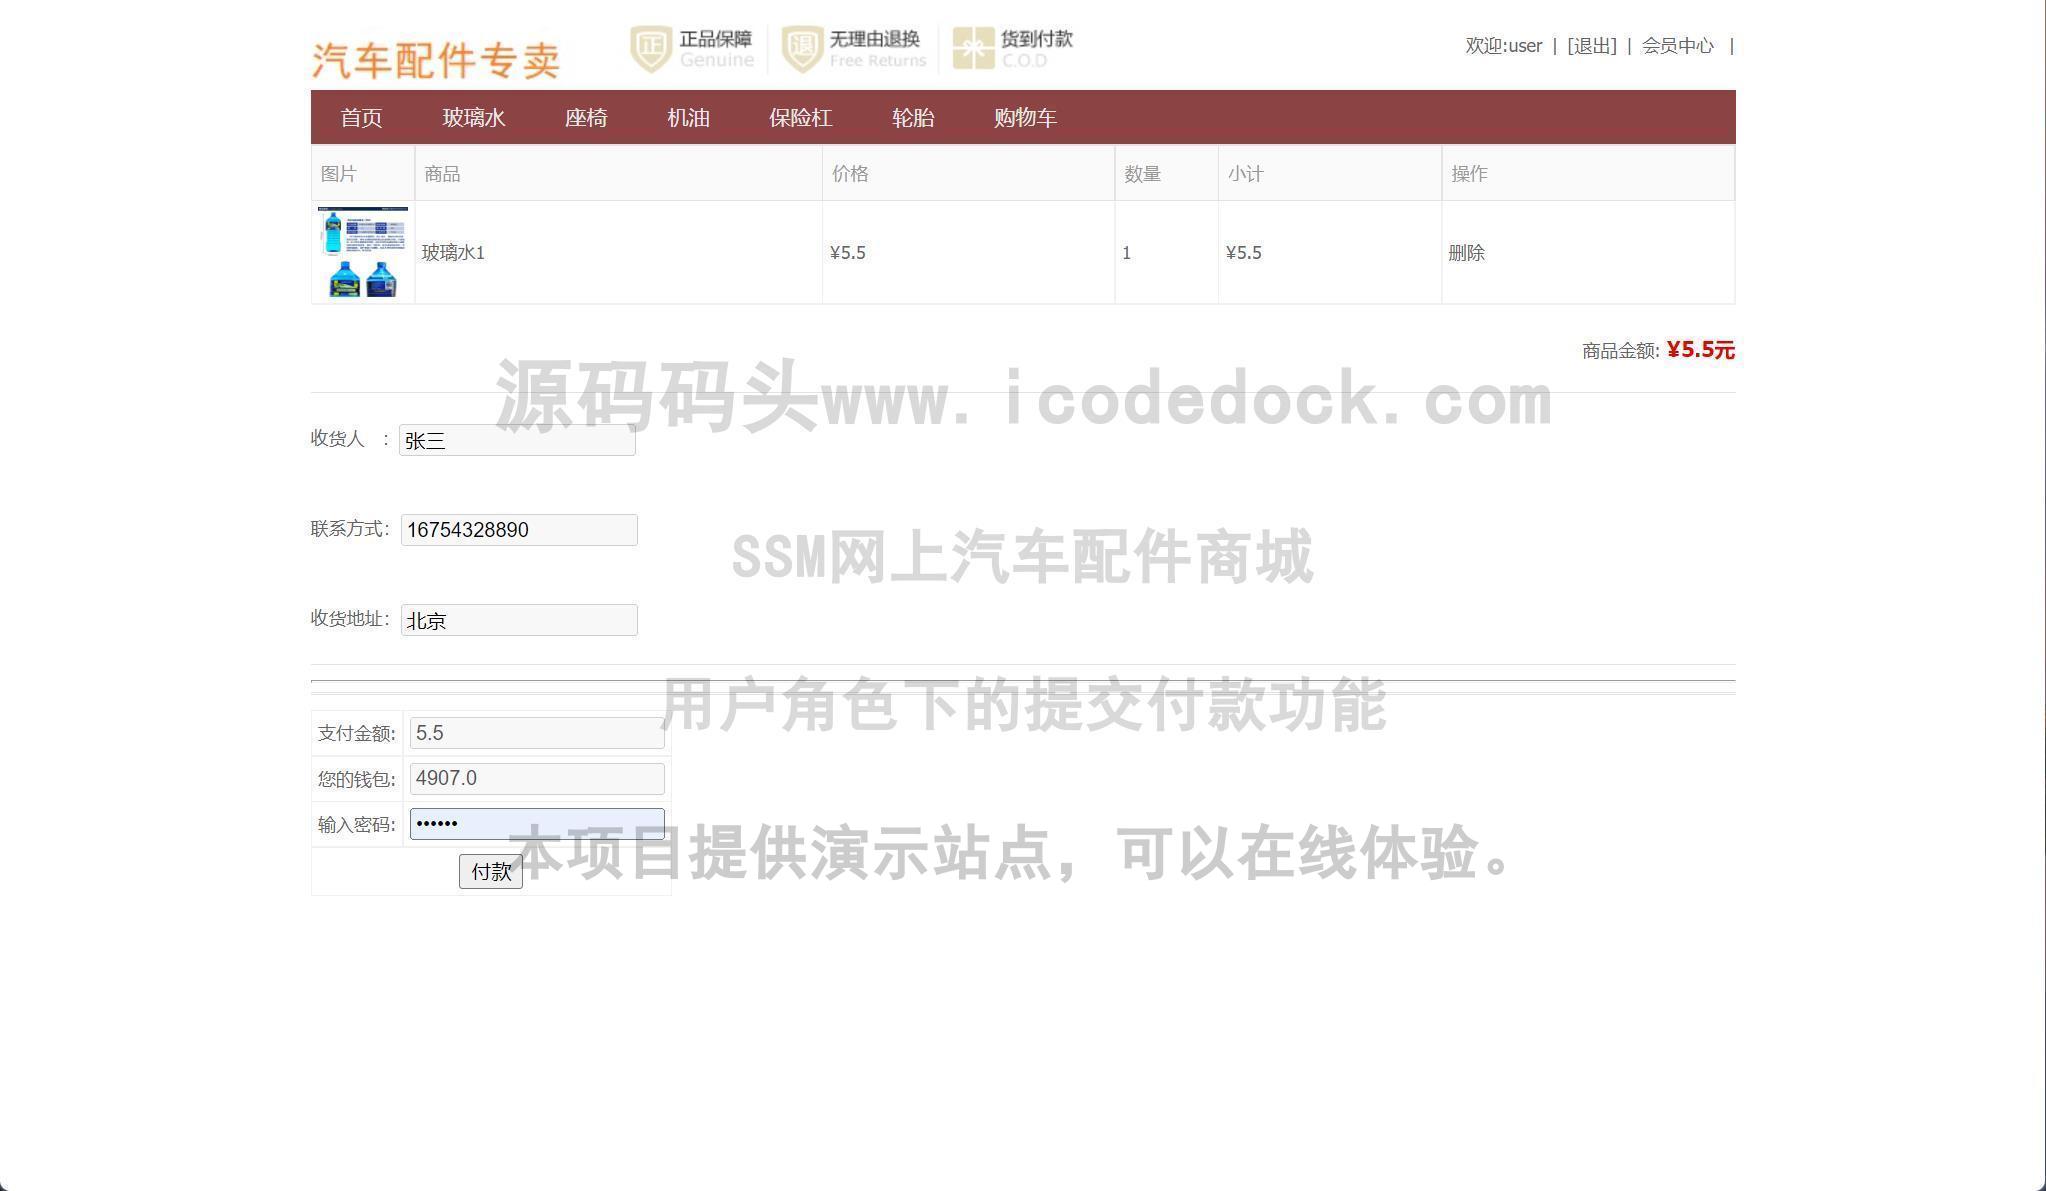Click the 货到付款 C.O.D gift icon
The image size is (2046, 1191).
tap(972, 48)
